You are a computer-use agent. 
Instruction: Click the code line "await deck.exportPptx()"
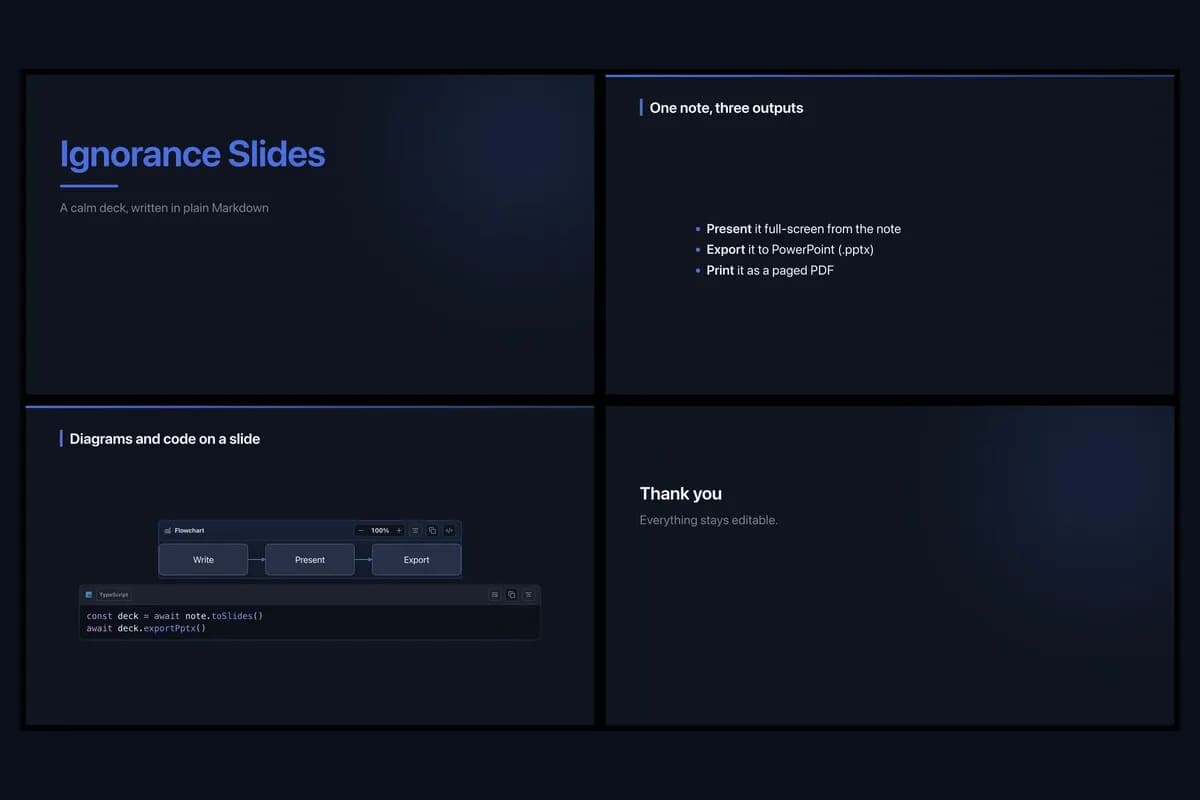click(146, 629)
